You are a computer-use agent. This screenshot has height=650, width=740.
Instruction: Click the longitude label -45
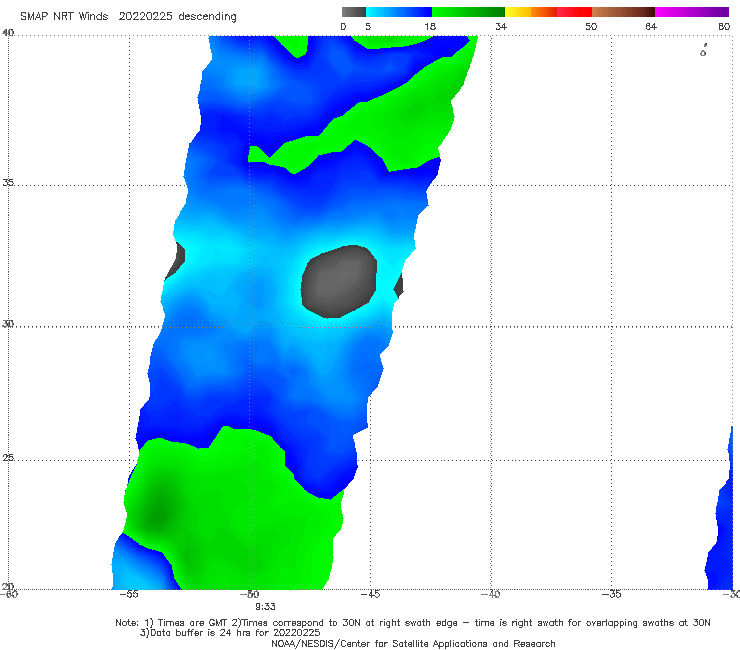[370, 594]
